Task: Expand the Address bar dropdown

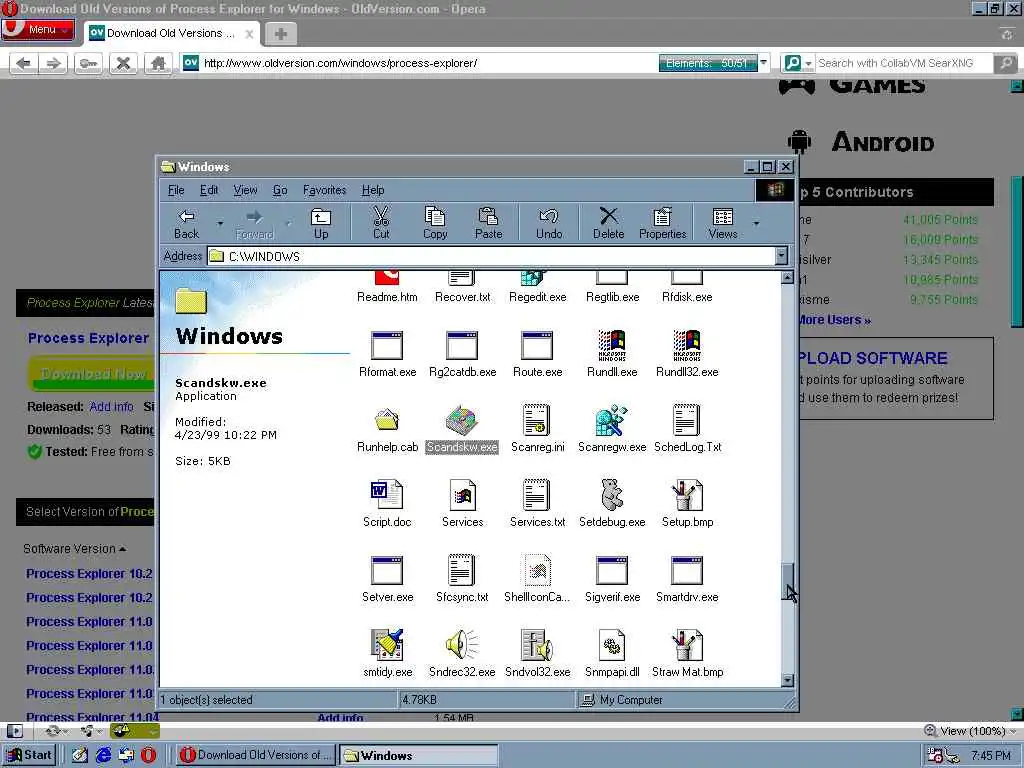Action: coord(781,256)
